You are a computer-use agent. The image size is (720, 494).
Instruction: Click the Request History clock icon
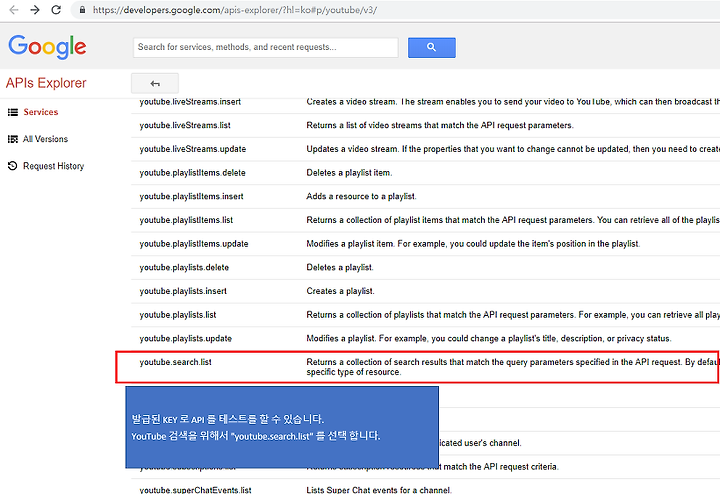point(13,166)
